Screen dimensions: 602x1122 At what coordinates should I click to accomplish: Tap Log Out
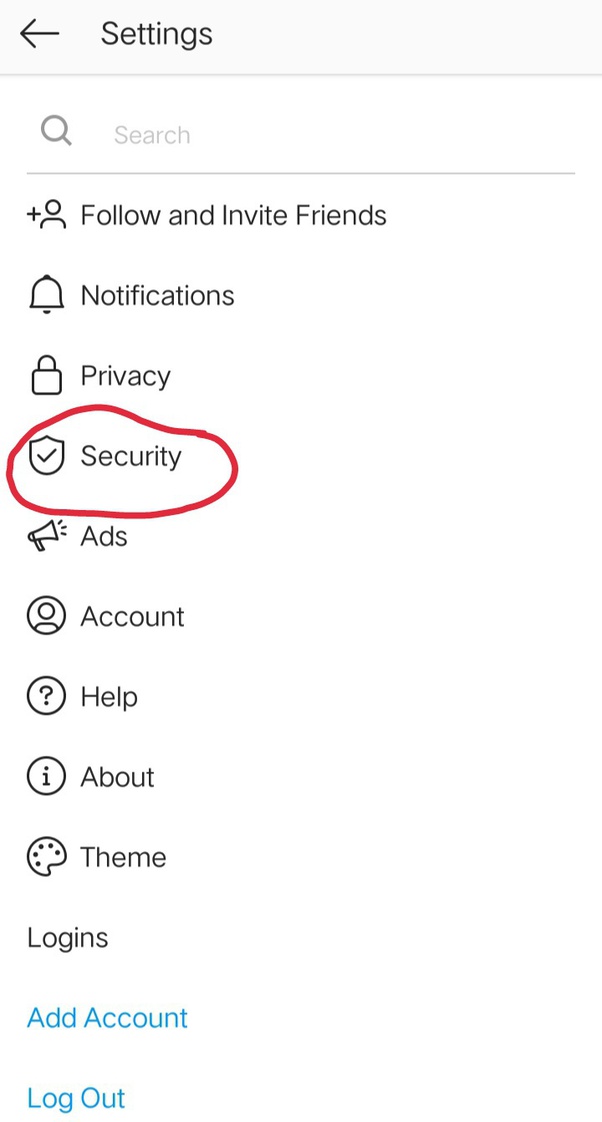pyautogui.click(x=76, y=1098)
